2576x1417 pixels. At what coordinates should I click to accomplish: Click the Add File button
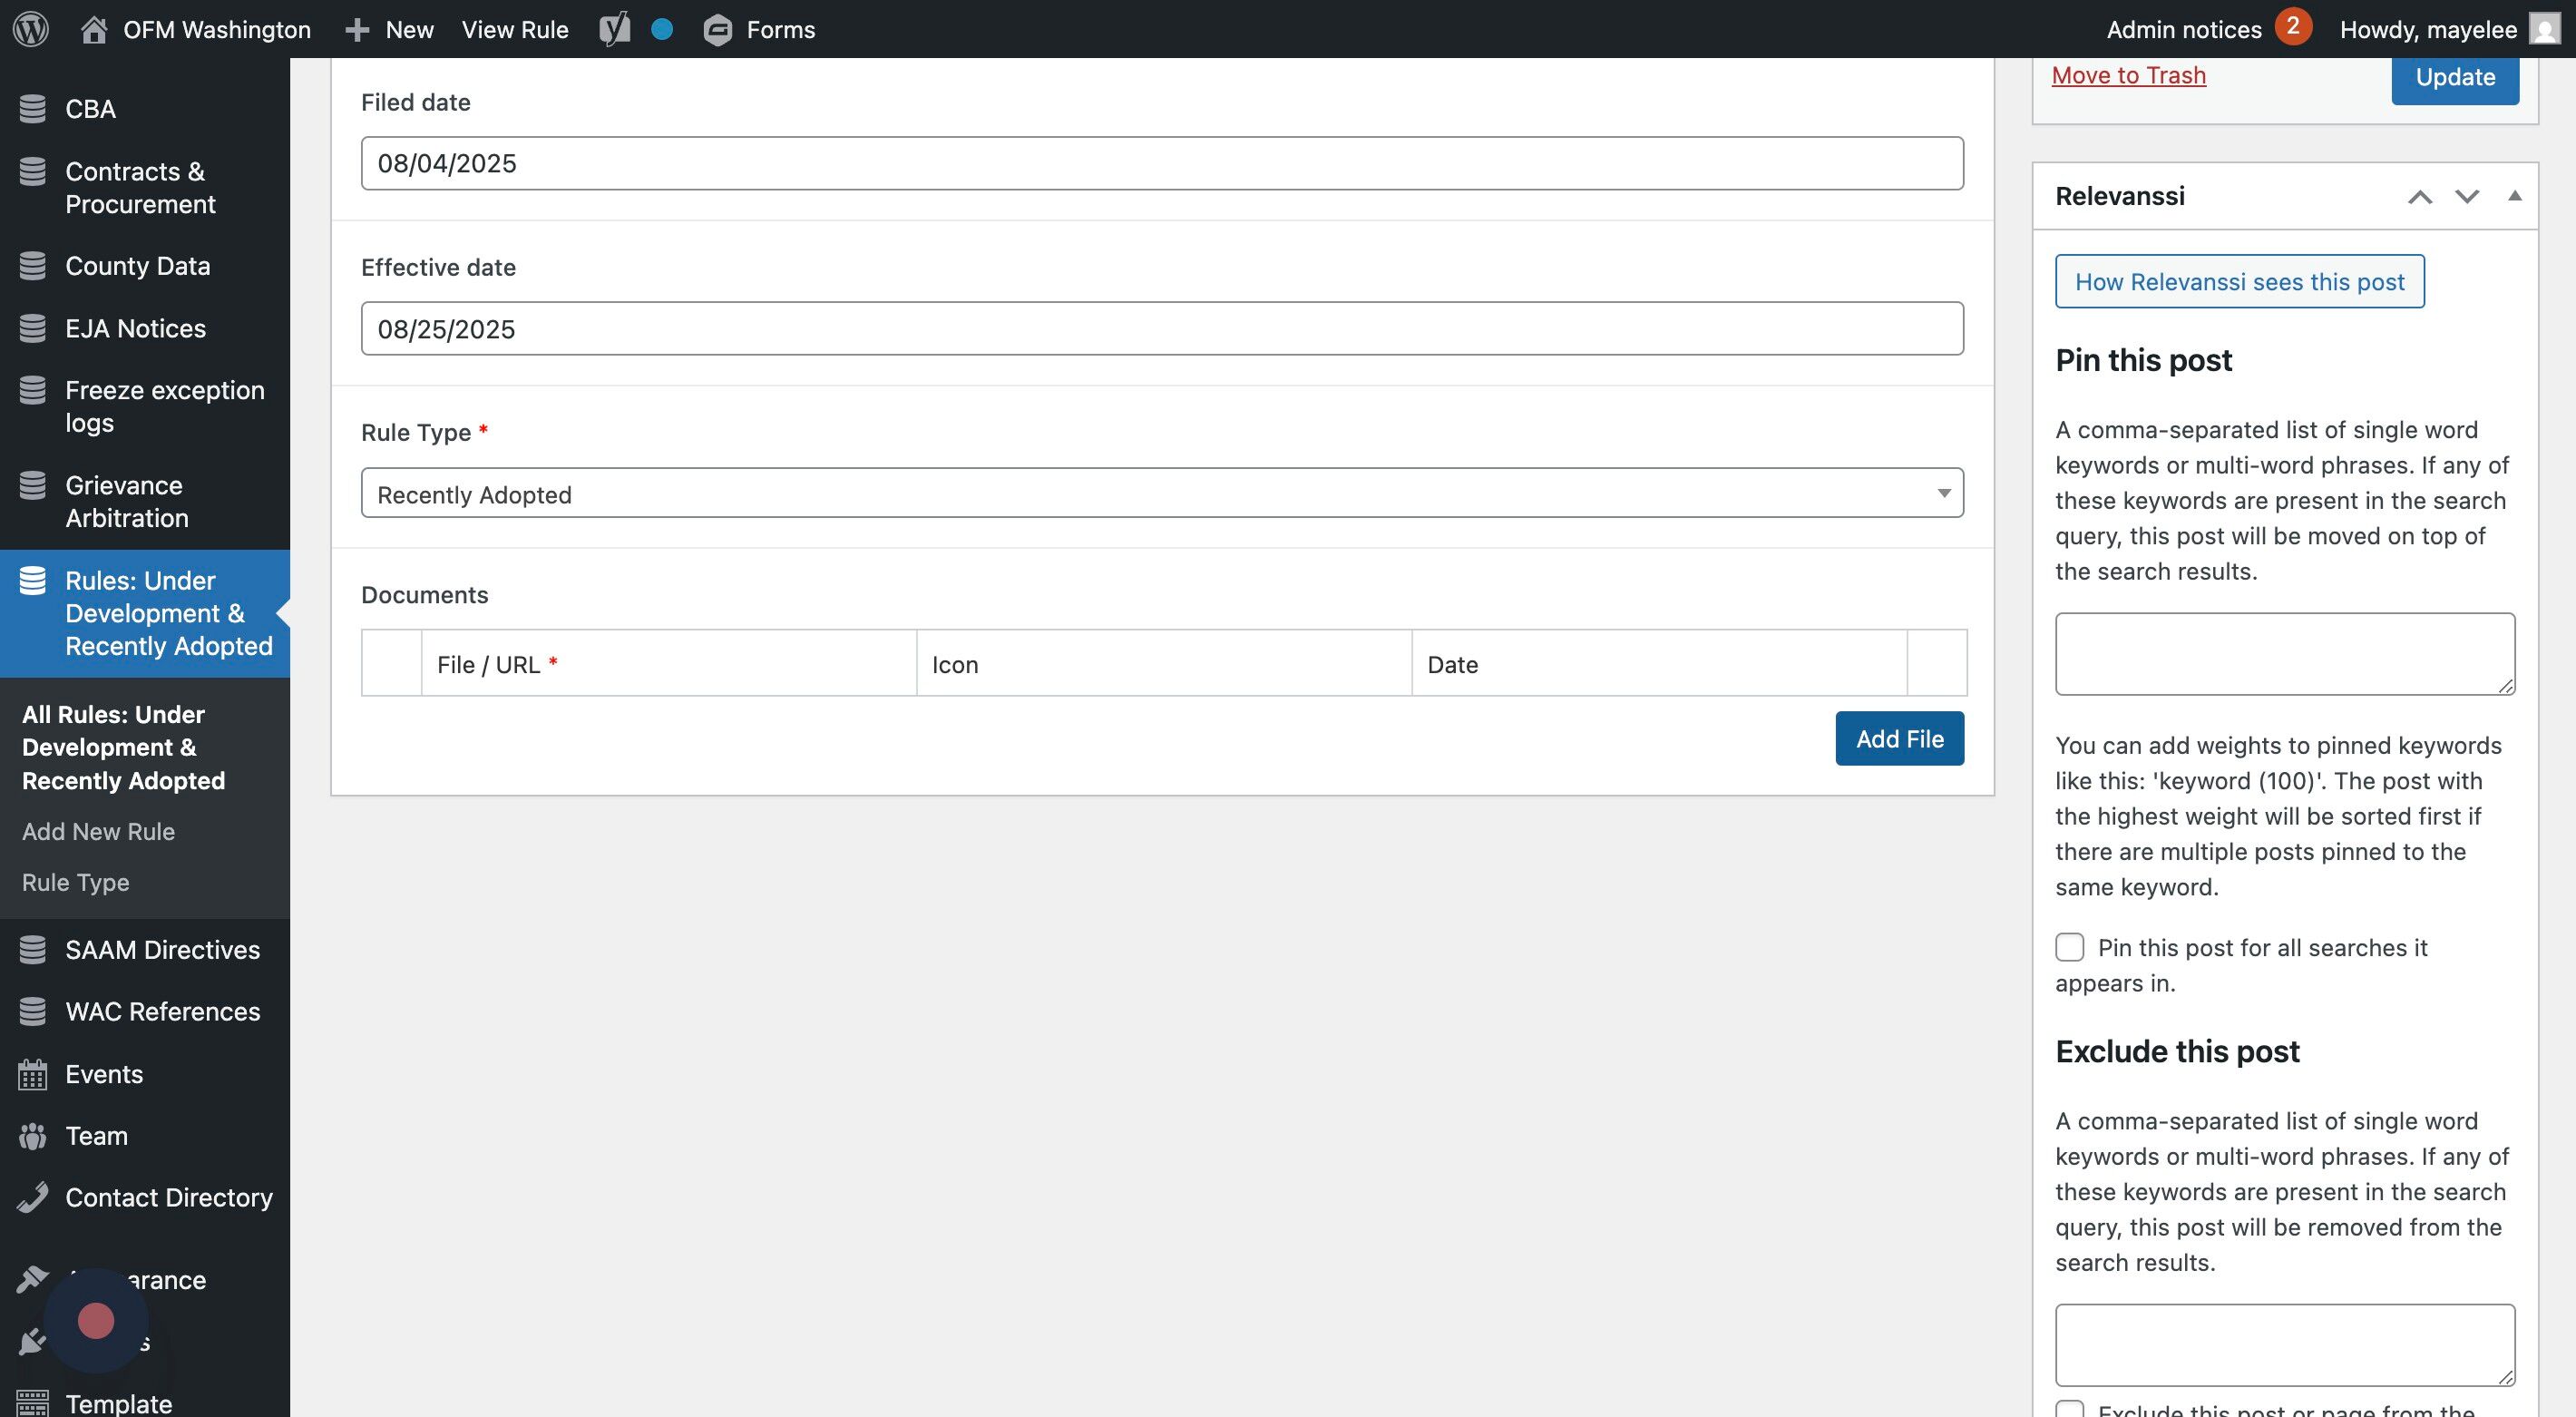[x=1898, y=739]
